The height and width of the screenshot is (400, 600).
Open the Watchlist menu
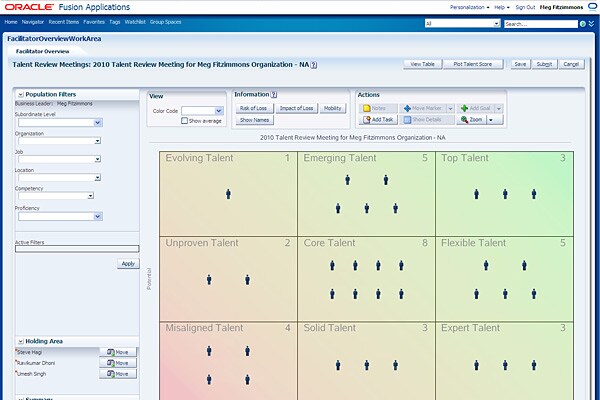tap(135, 22)
